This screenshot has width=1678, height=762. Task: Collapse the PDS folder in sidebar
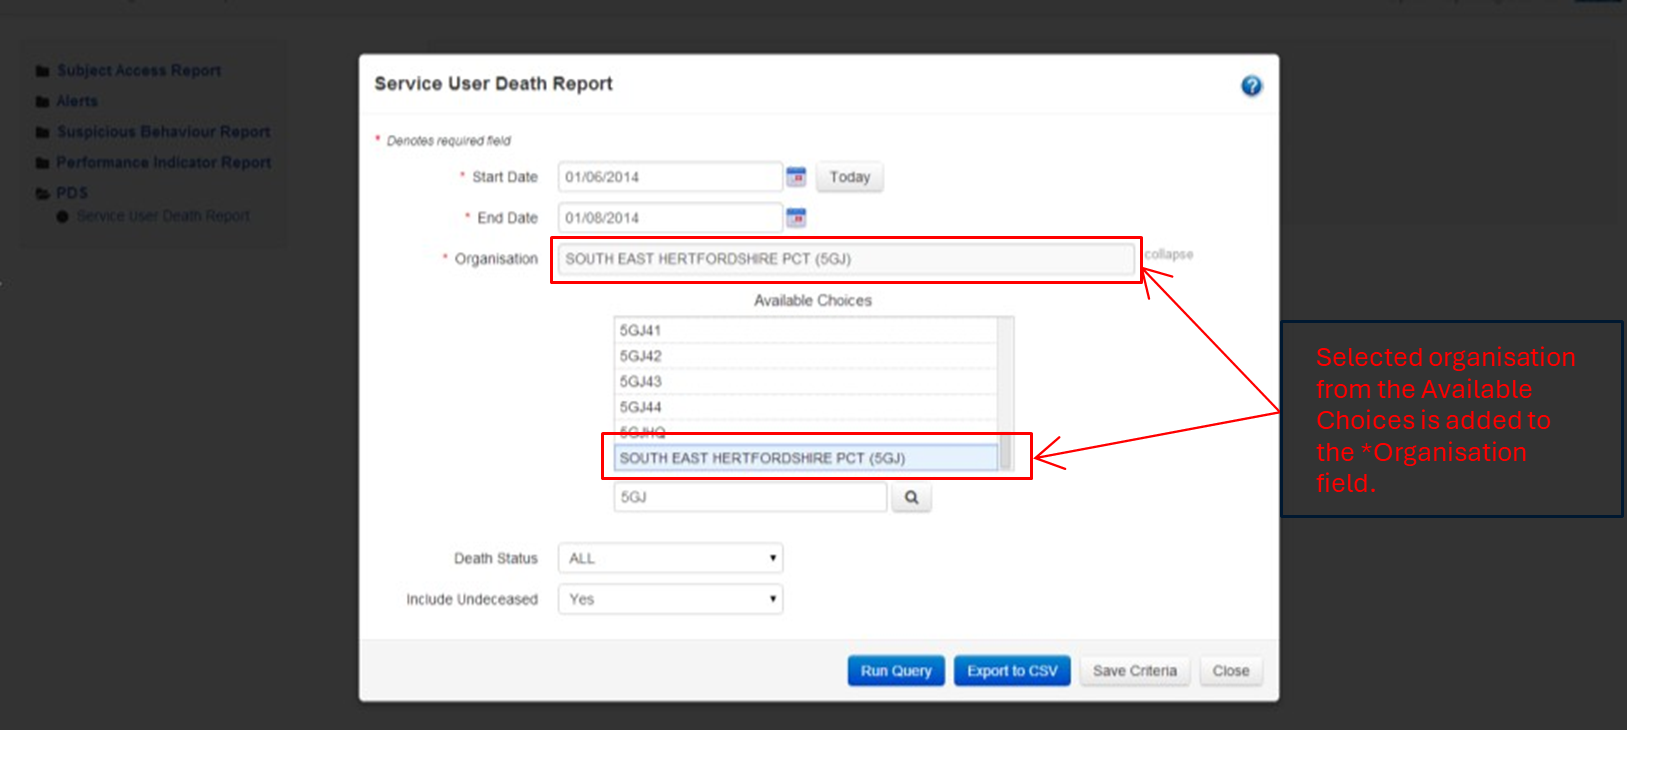71,193
